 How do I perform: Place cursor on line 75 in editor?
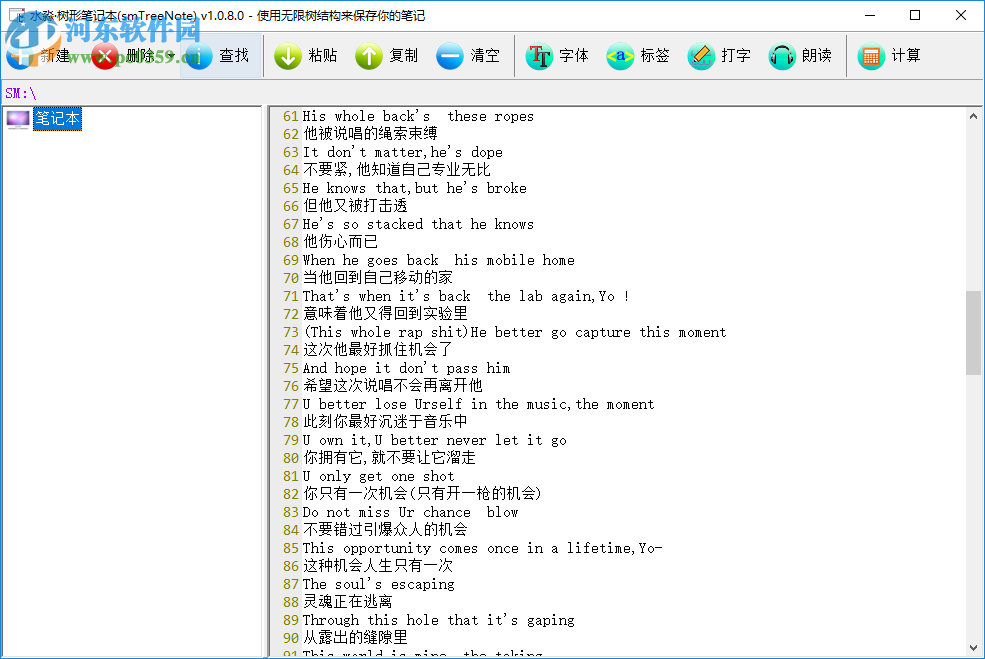pos(420,368)
